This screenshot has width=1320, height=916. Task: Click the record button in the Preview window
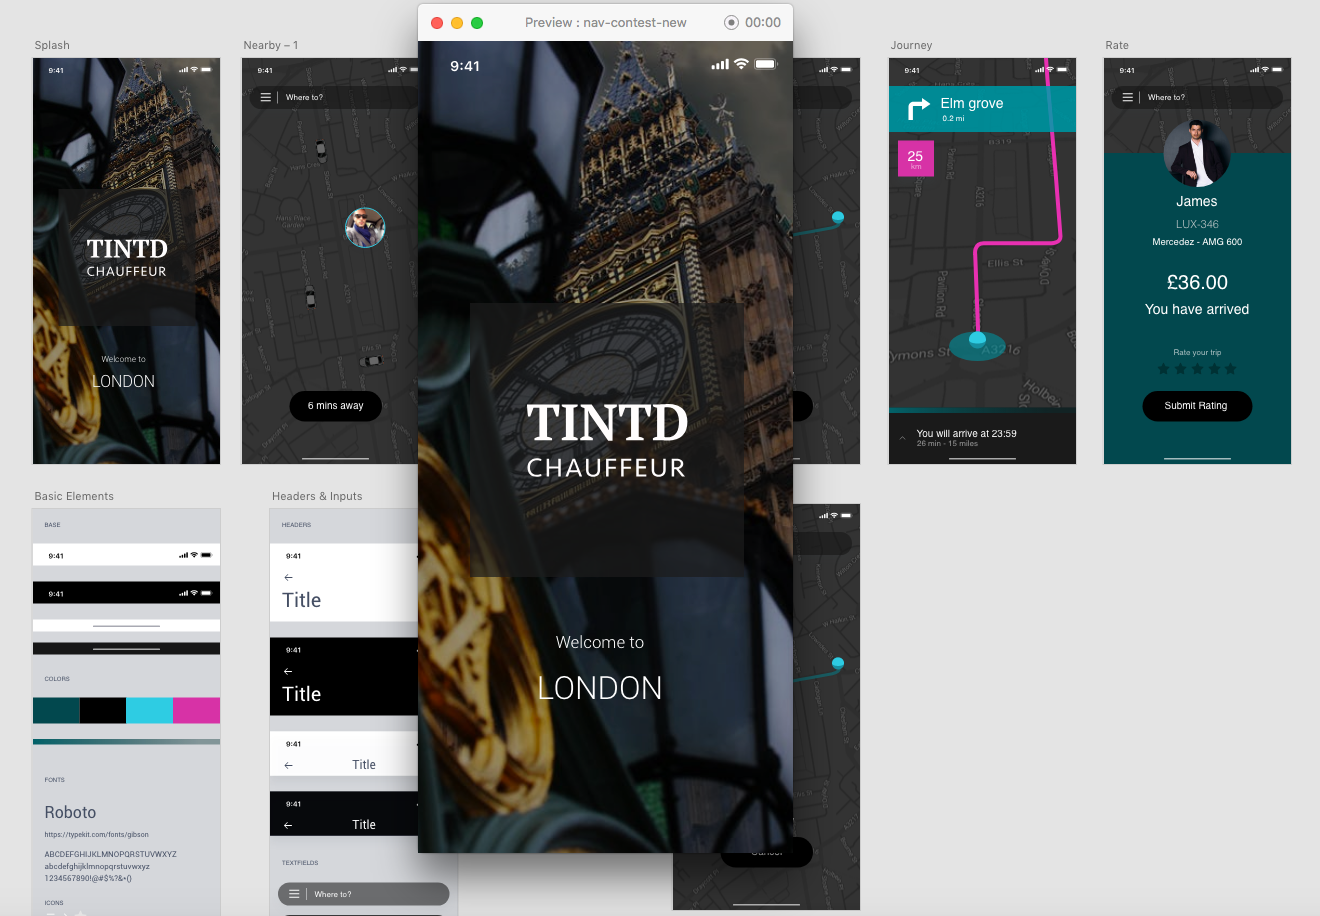tap(731, 22)
